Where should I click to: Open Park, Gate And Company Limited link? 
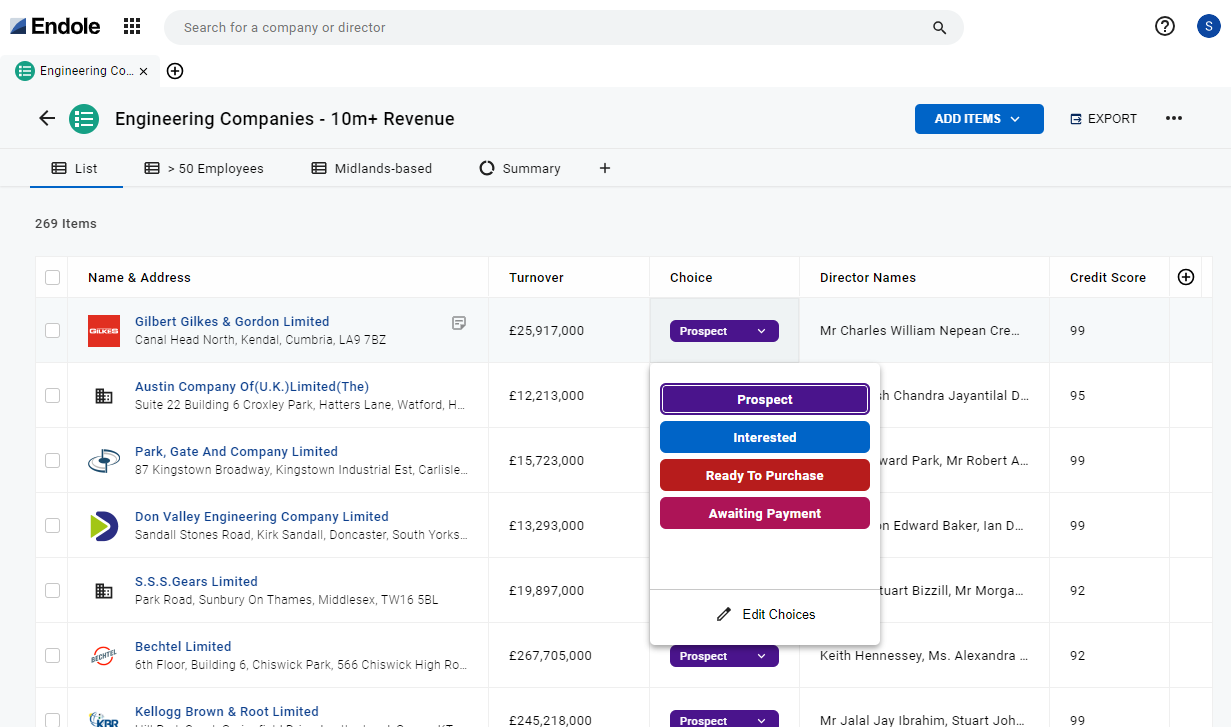coord(236,452)
